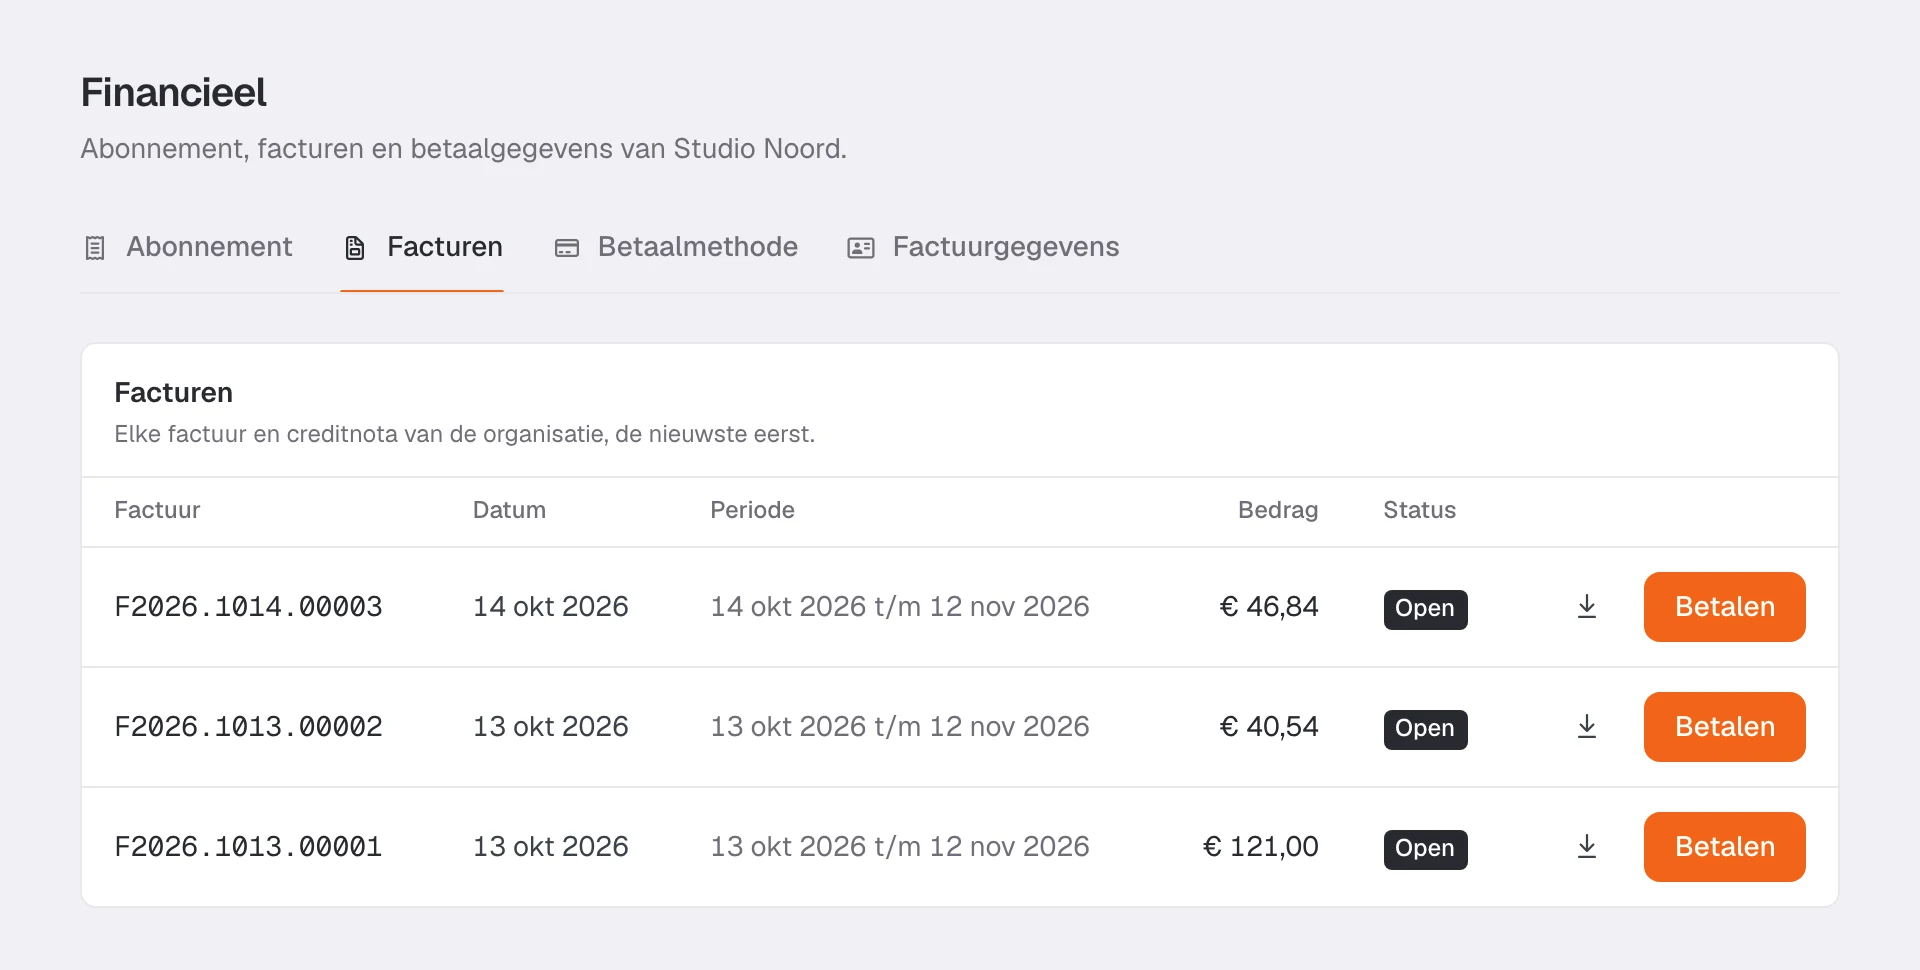Download invoice F2026.1013.00002

1586,727
